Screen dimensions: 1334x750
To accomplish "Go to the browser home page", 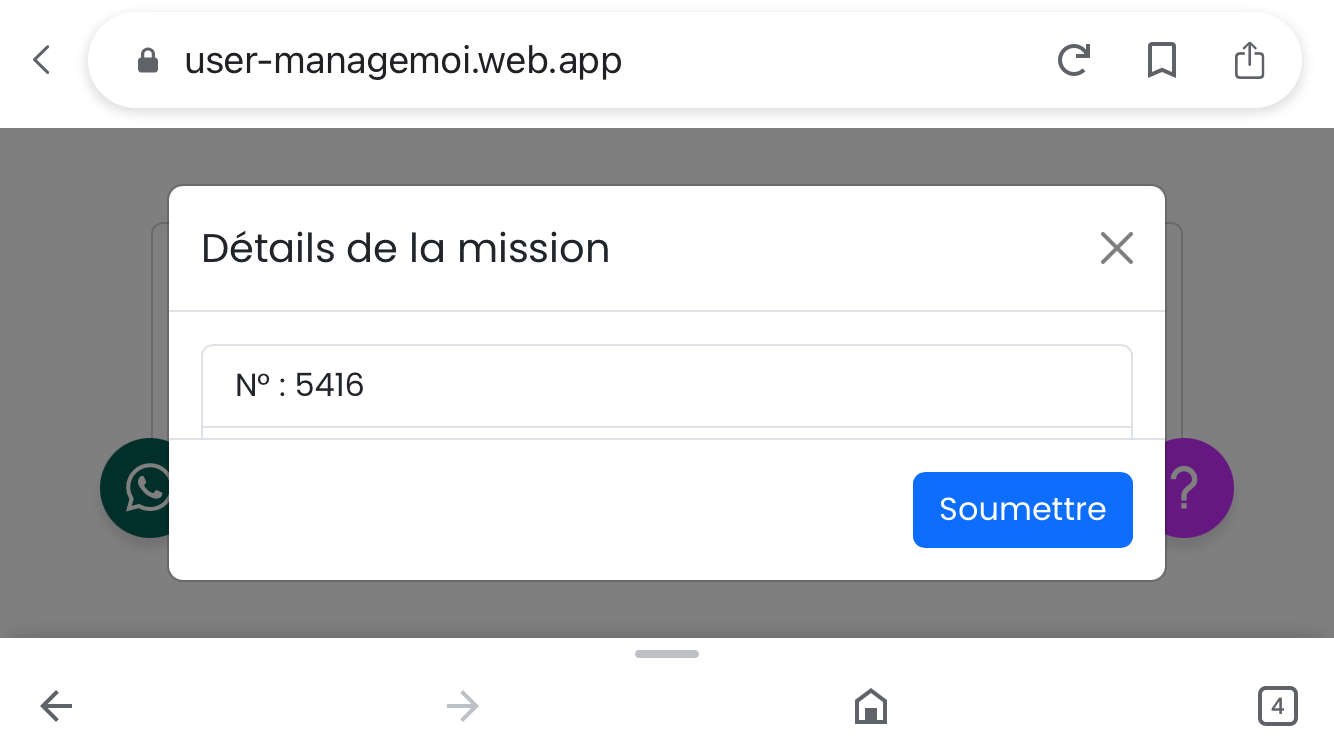I will tap(871, 707).
